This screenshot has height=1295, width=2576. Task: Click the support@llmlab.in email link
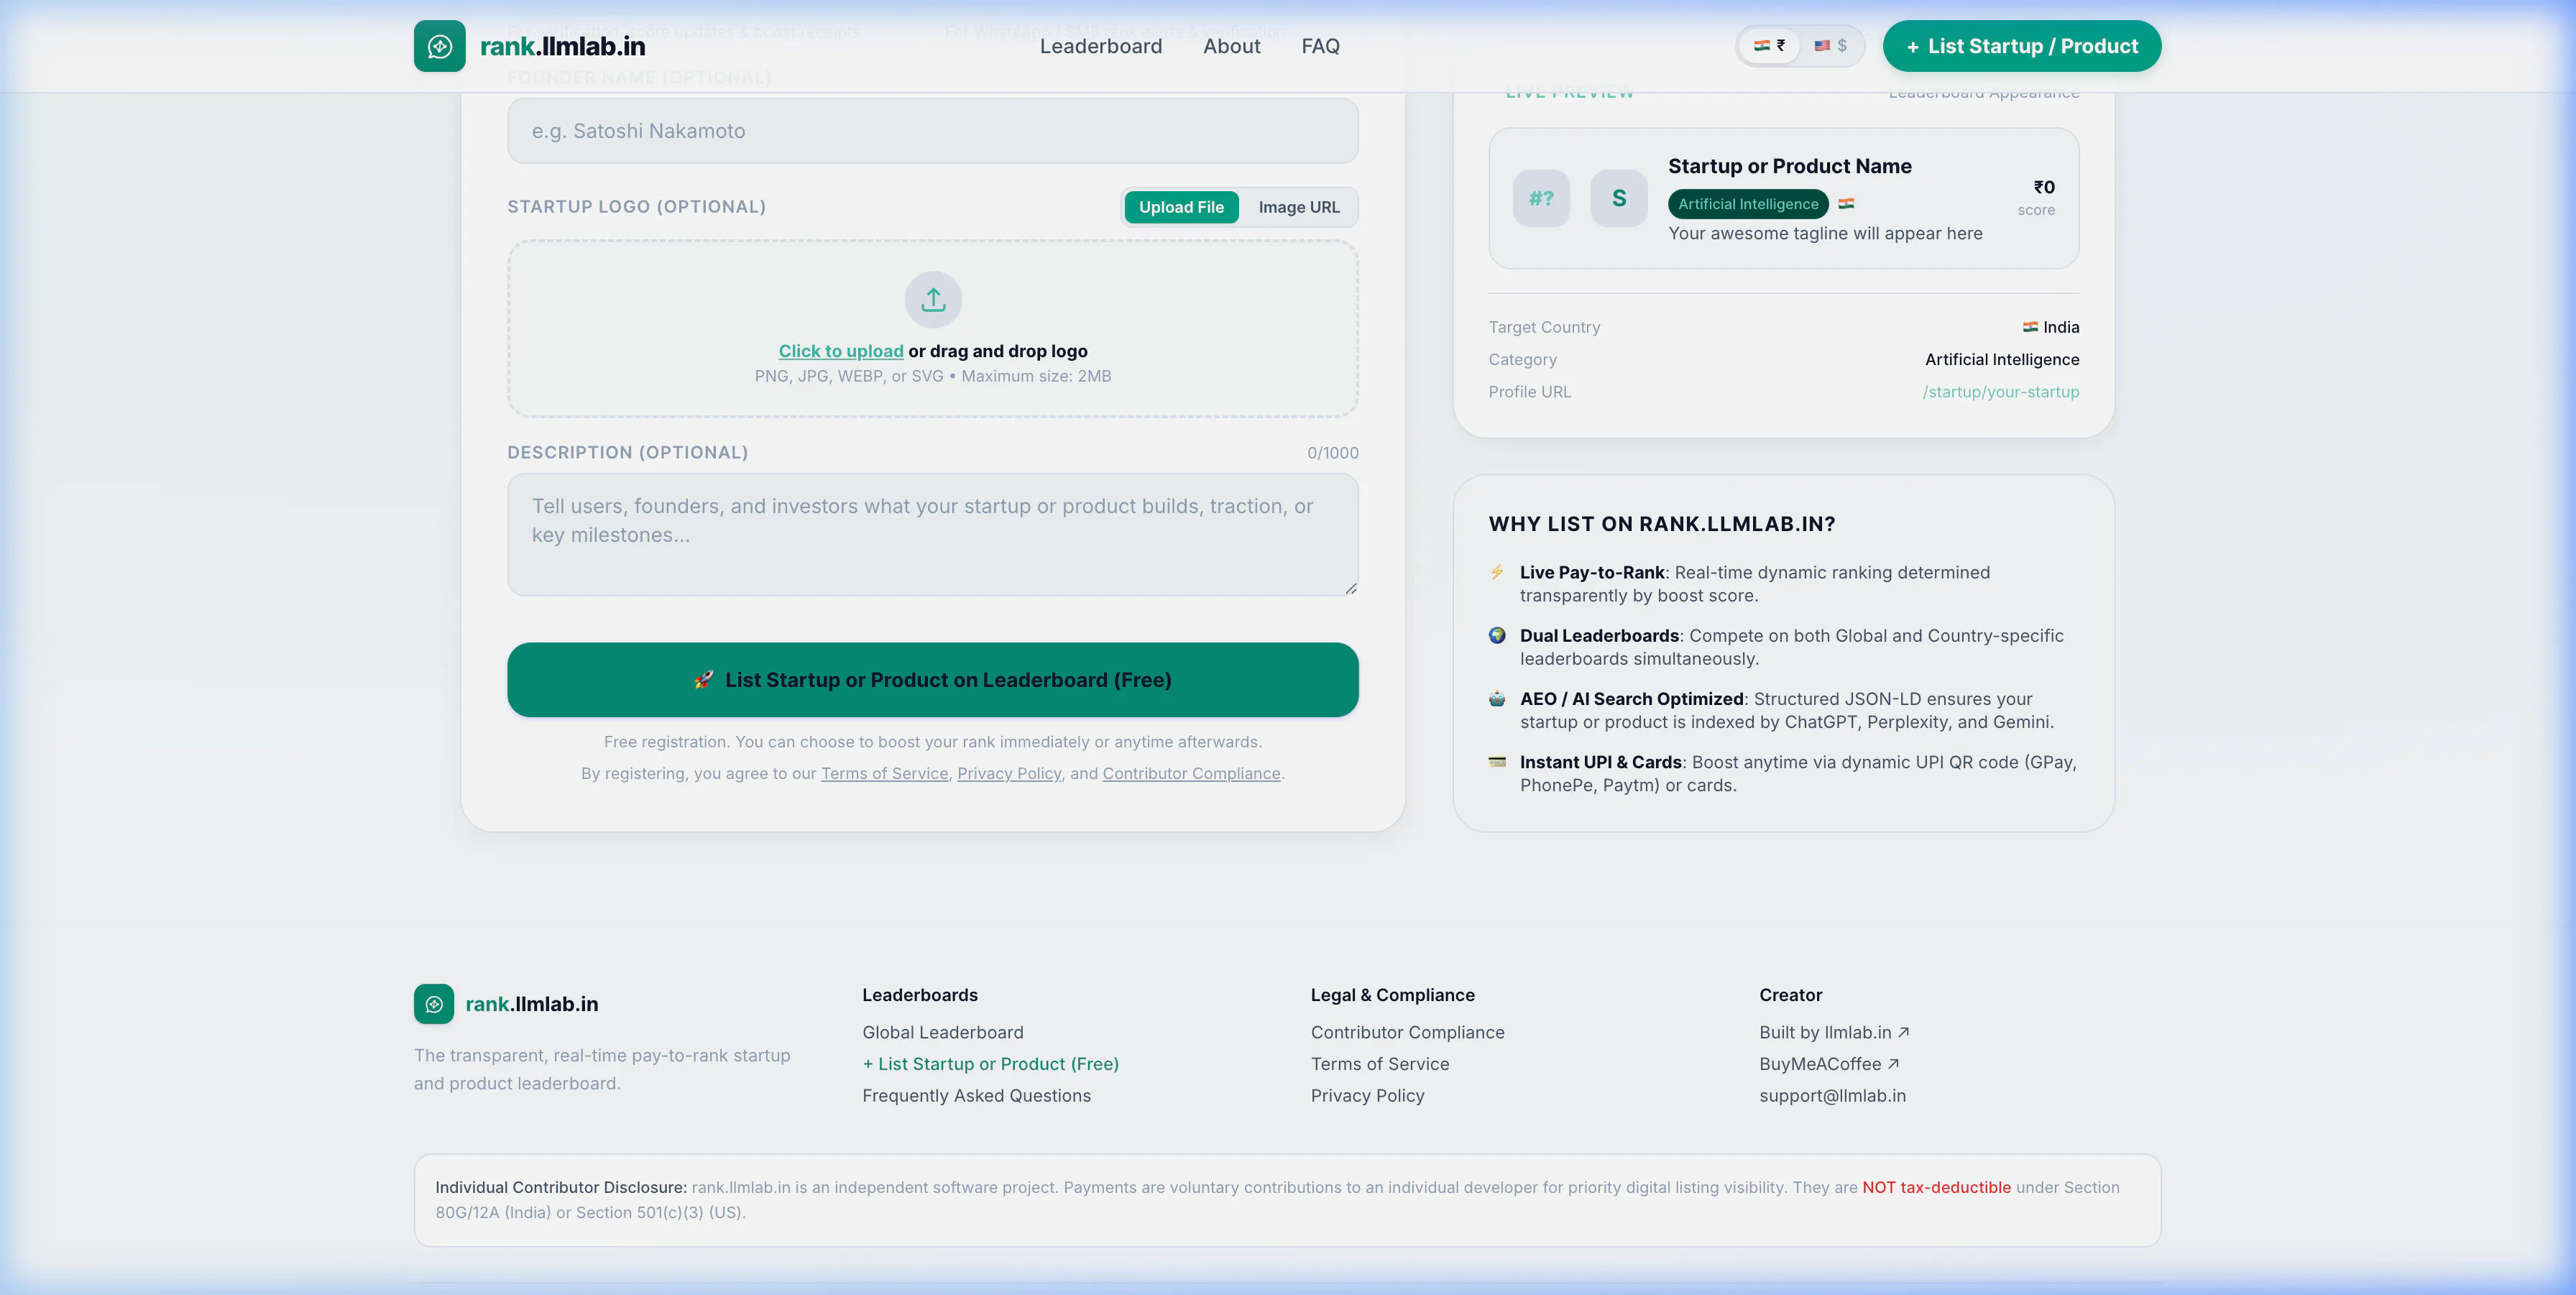[1832, 1096]
